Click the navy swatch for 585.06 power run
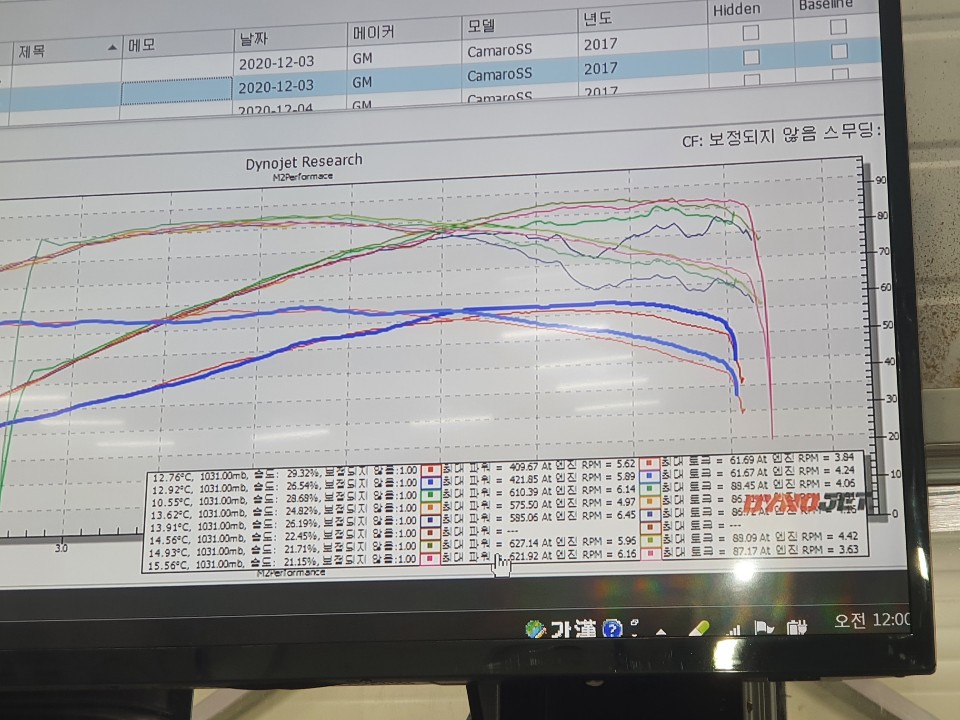Image resolution: width=960 pixels, height=720 pixels. click(x=431, y=520)
